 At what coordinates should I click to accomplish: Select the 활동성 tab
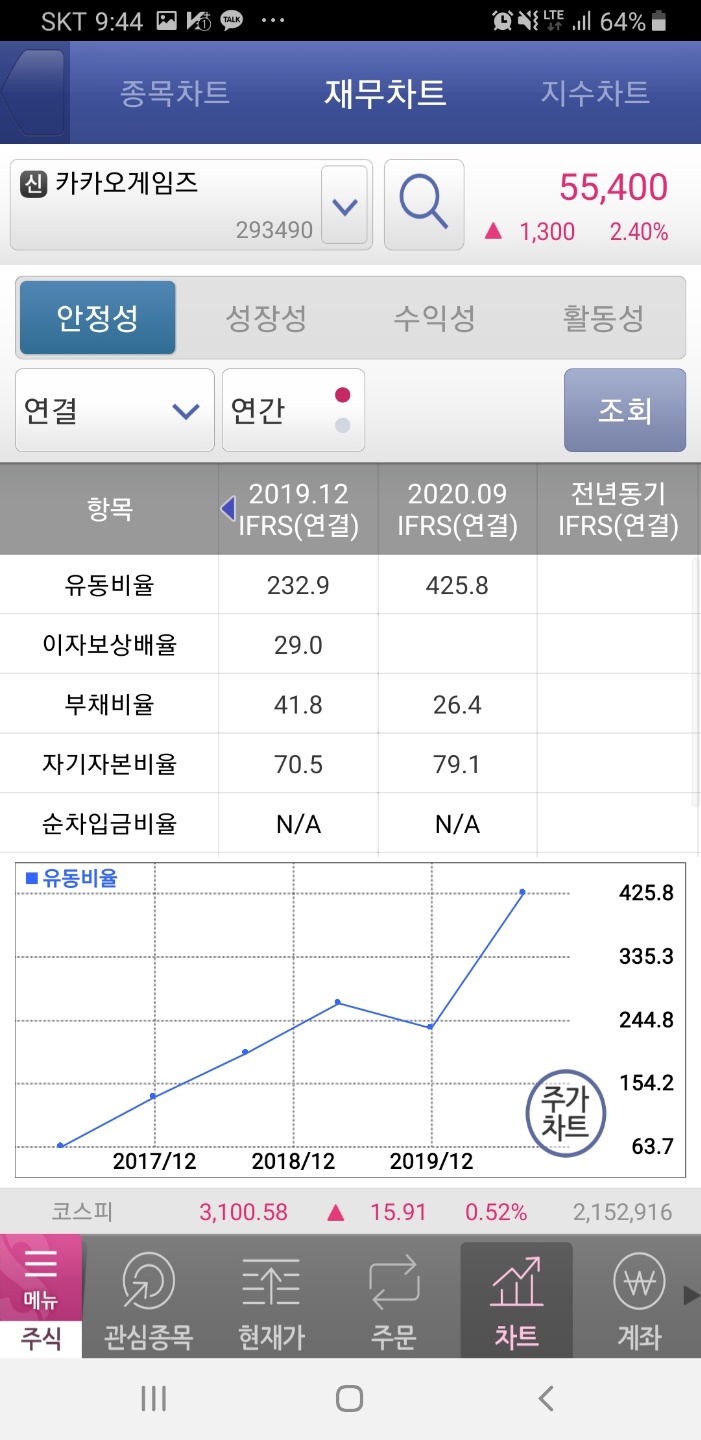(x=603, y=319)
